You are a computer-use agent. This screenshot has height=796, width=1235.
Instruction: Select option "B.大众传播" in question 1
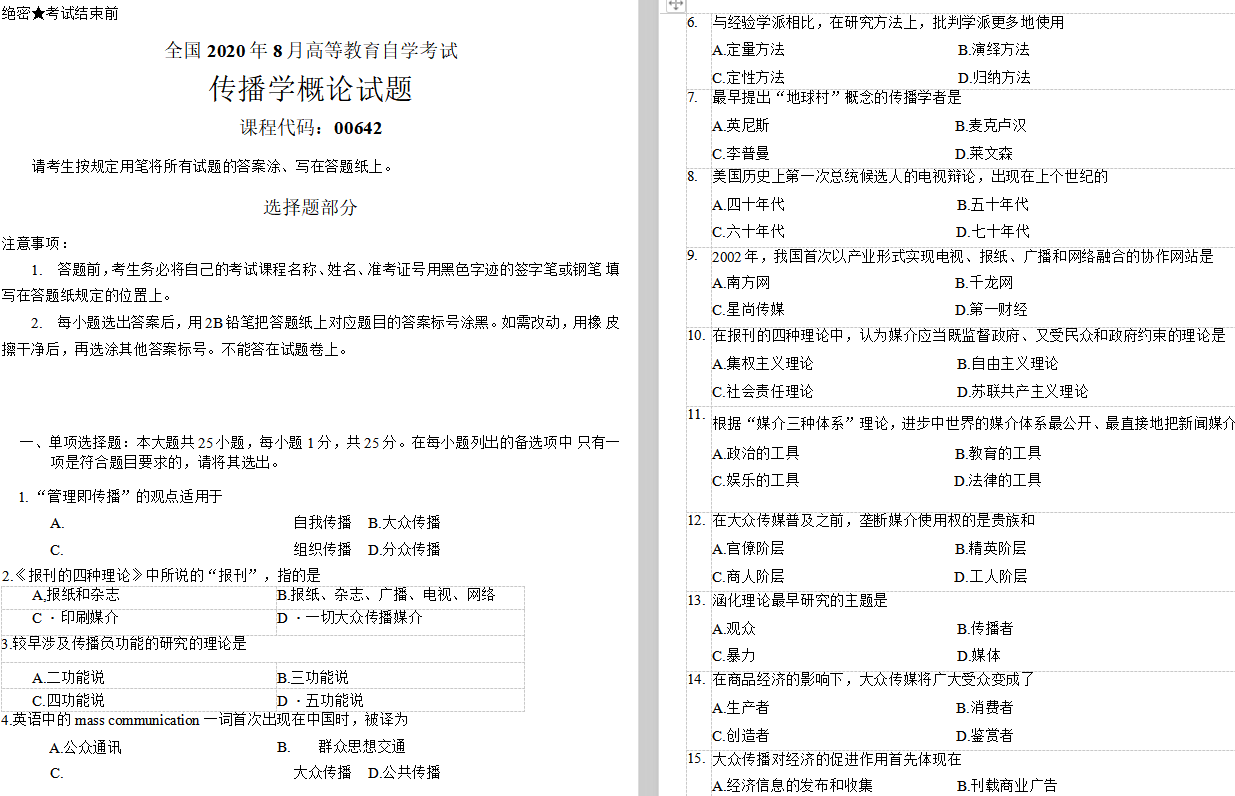coord(404,522)
